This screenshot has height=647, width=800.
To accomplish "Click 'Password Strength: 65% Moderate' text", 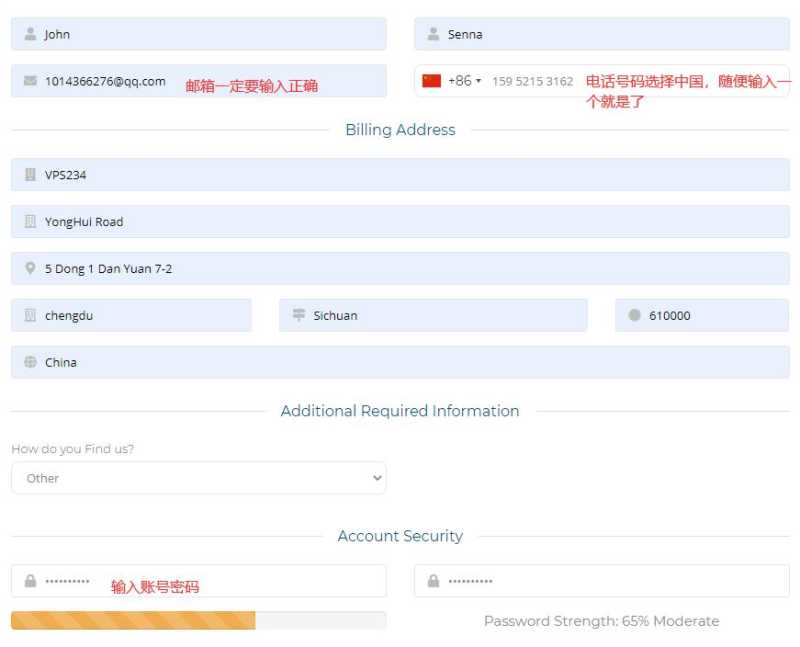I will (602, 621).
